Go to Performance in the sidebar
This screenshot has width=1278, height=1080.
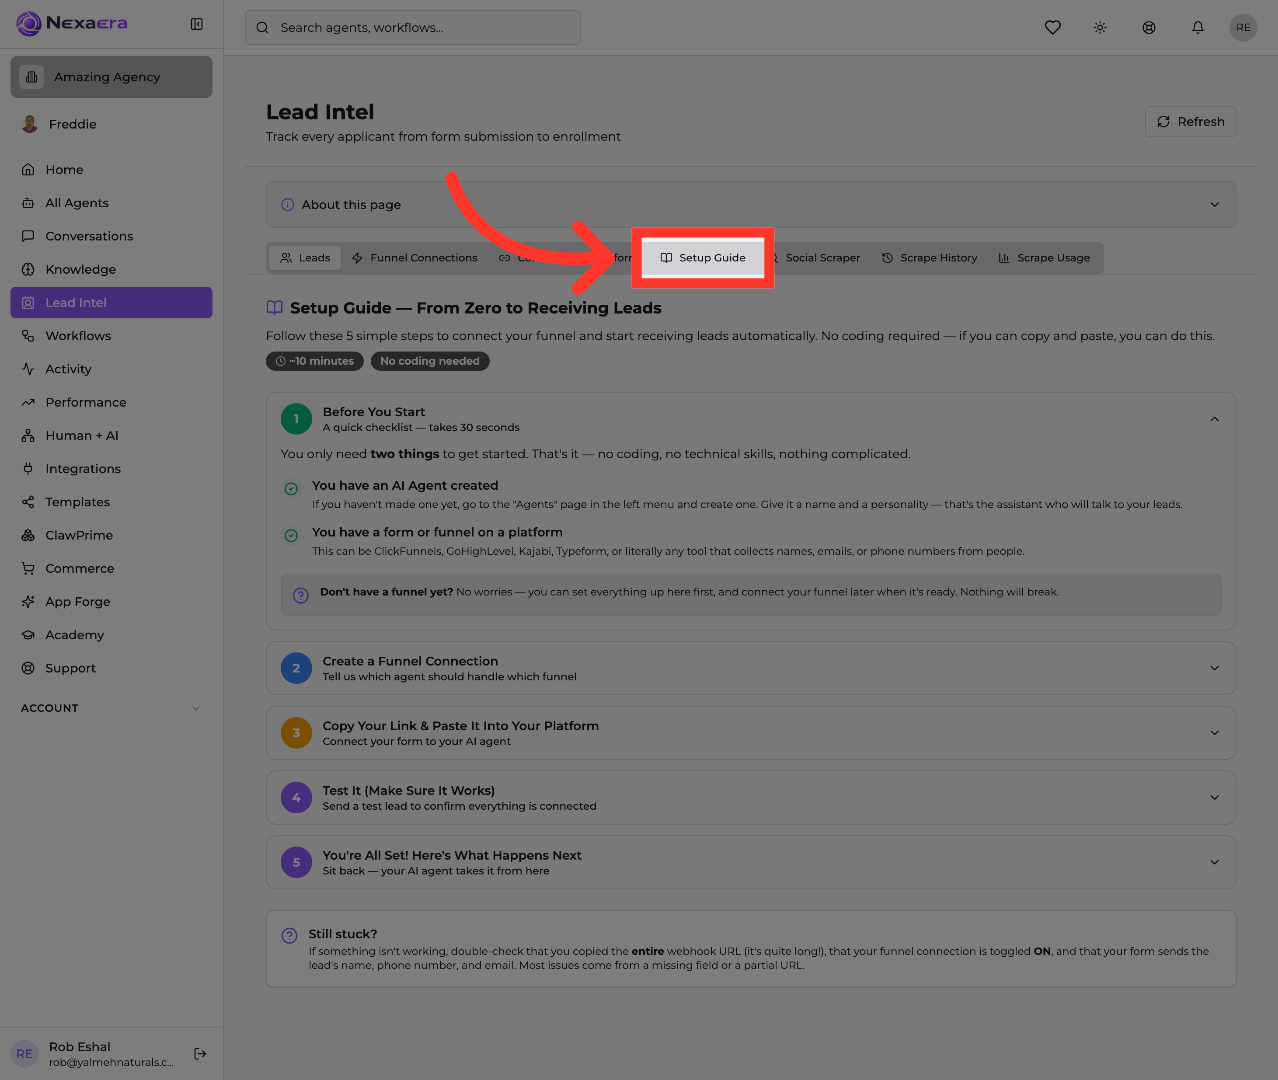[x=111, y=402]
